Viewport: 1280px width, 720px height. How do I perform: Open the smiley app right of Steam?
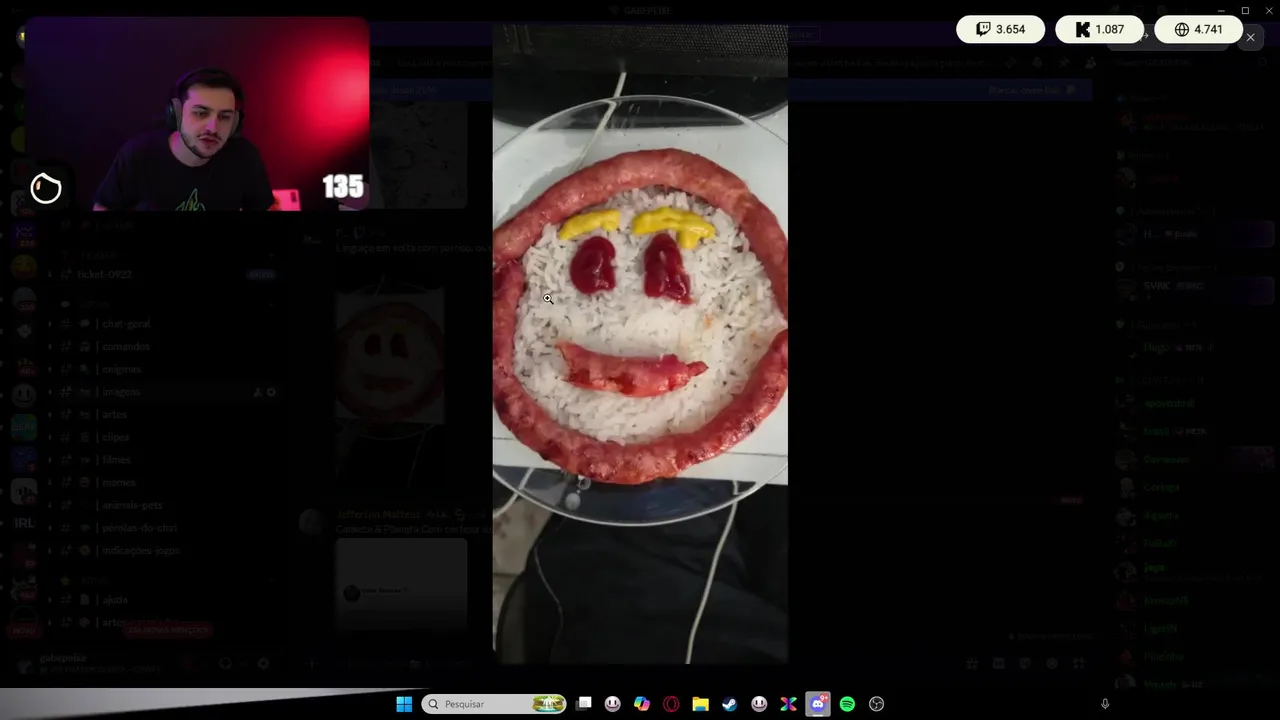tap(759, 704)
